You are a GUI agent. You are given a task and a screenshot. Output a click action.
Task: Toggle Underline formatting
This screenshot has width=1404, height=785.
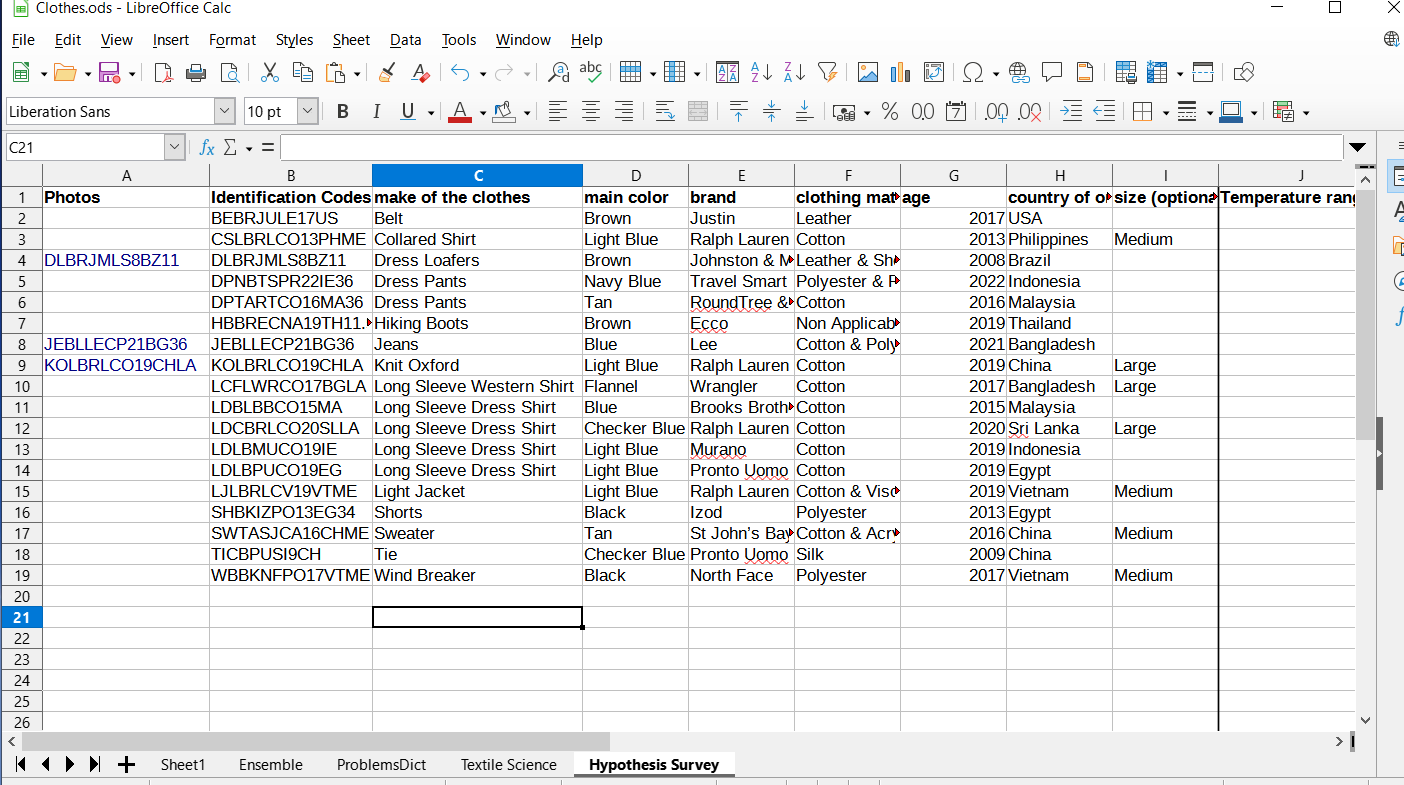pyautogui.click(x=408, y=111)
